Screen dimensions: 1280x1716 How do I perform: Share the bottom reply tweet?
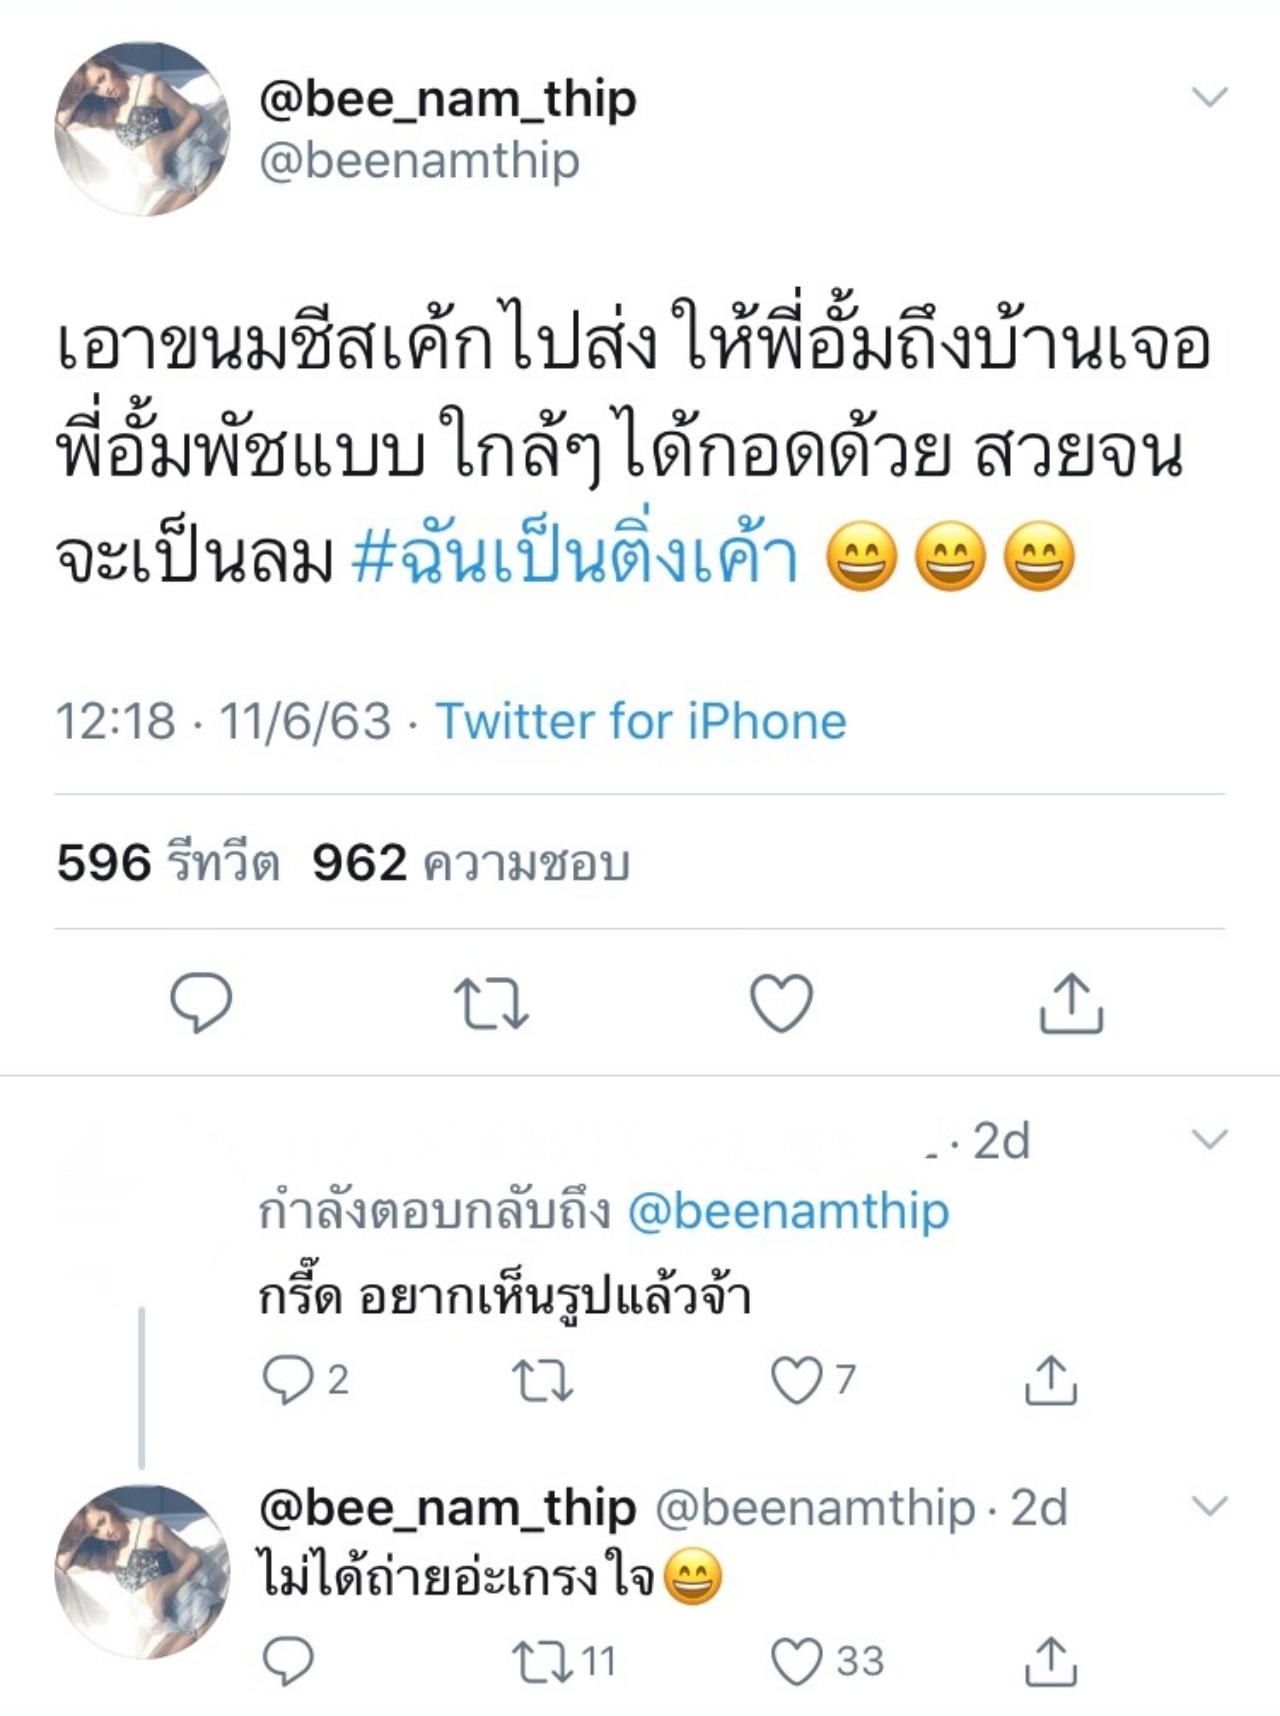pyautogui.click(x=1050, y=1661)
